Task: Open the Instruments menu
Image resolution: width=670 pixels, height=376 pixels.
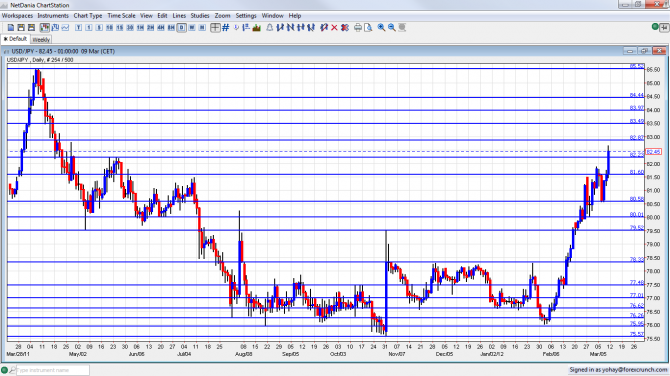Action: click(x=53, y=16)
